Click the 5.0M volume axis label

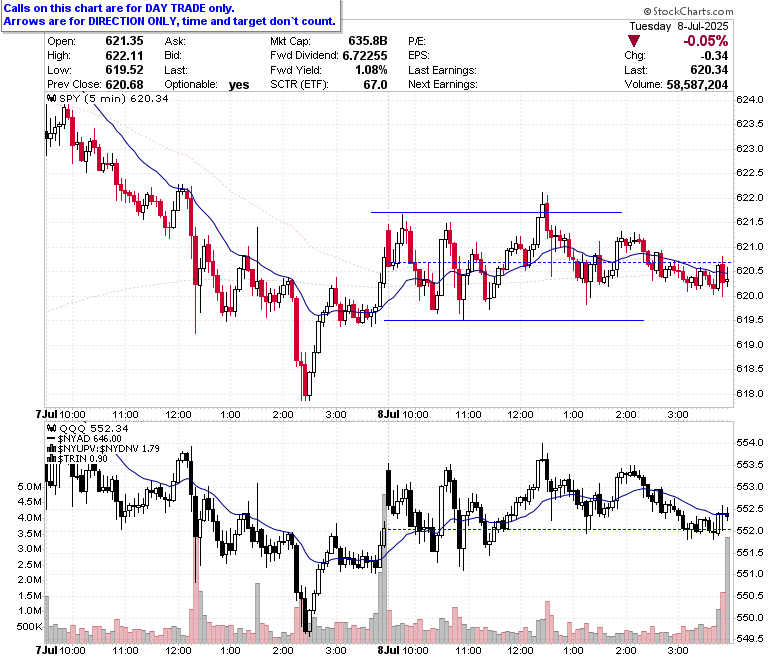tap(29, 486)
